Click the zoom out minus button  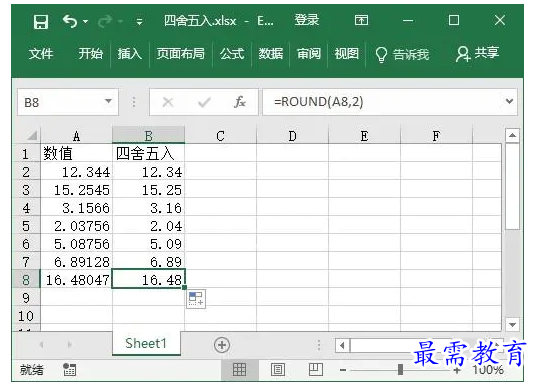[343, 370]
